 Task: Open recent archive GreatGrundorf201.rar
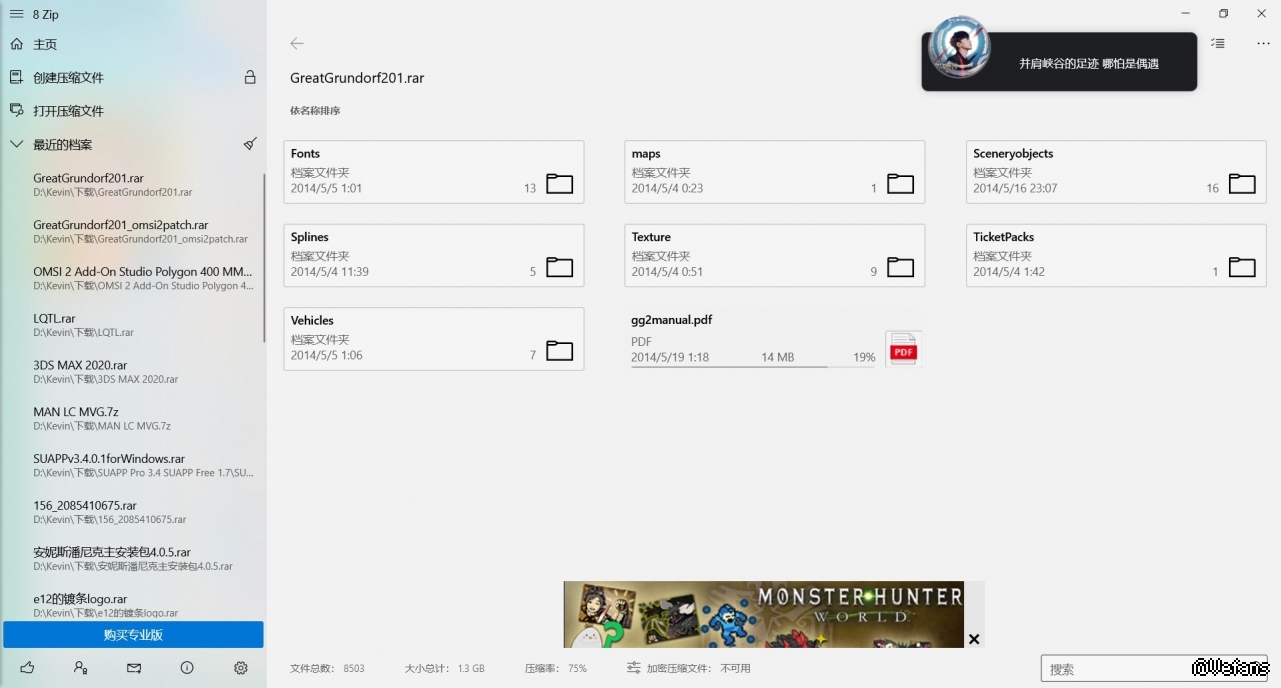pyautogui.click(x=133, y=185)
